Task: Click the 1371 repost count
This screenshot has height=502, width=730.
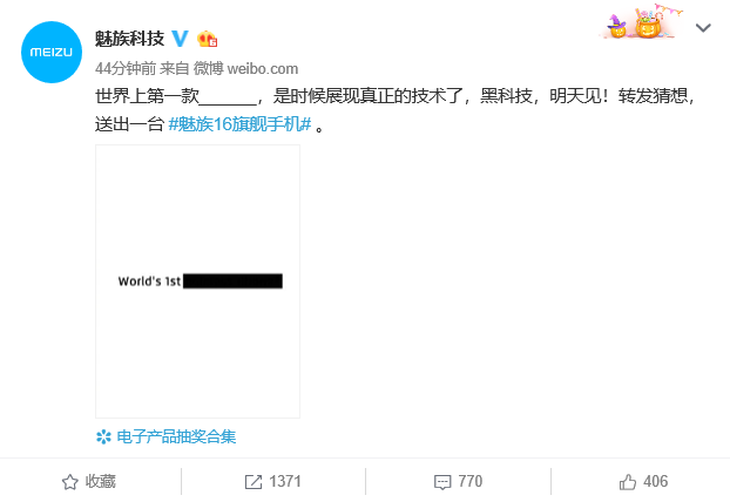Action: pos(285,482)
